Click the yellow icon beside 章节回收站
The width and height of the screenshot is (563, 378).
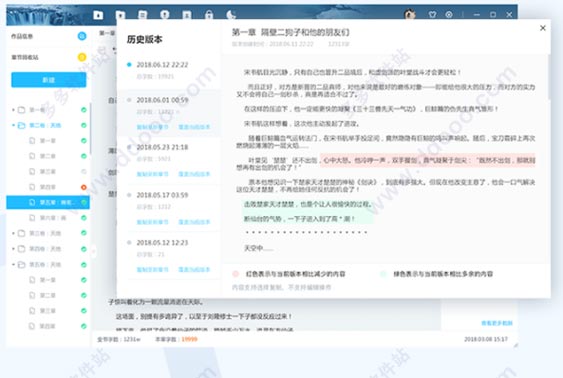point(82,57)
